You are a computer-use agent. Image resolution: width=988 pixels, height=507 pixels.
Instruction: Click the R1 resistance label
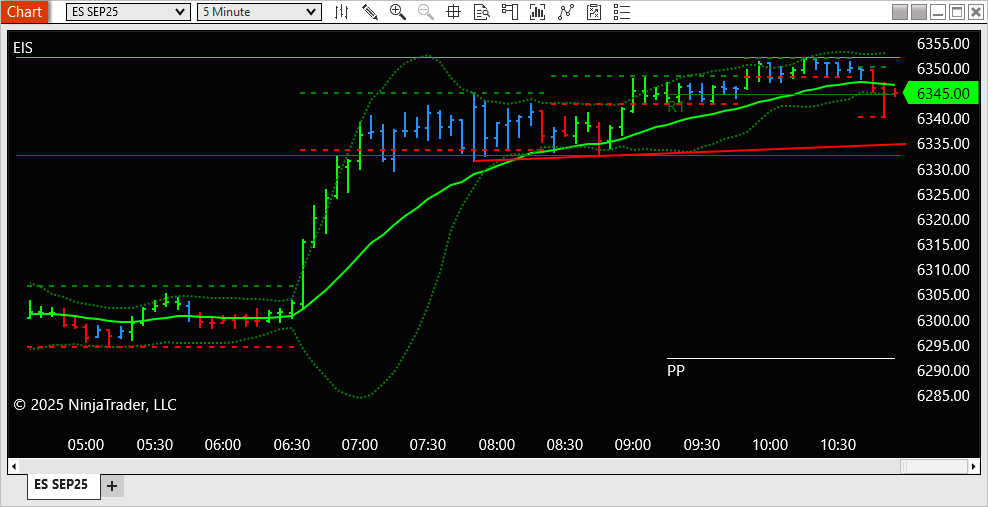point(675,106)
